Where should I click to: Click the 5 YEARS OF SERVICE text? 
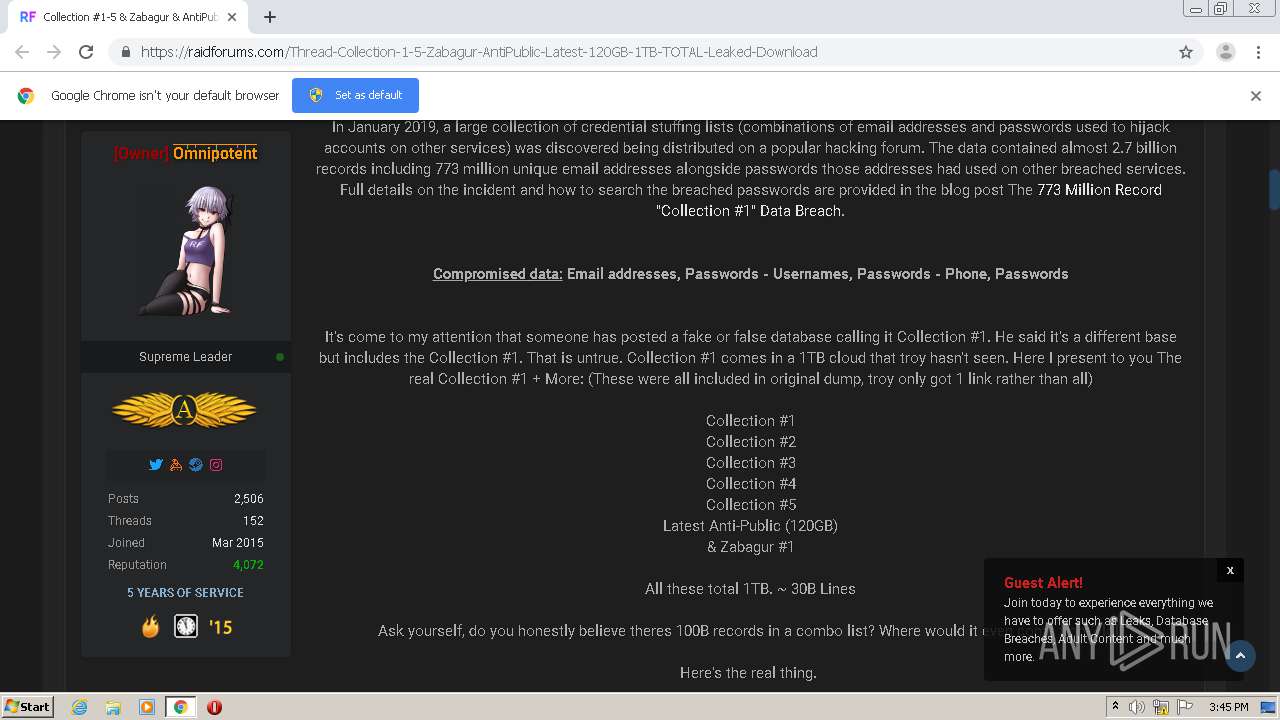coord(185,593)
